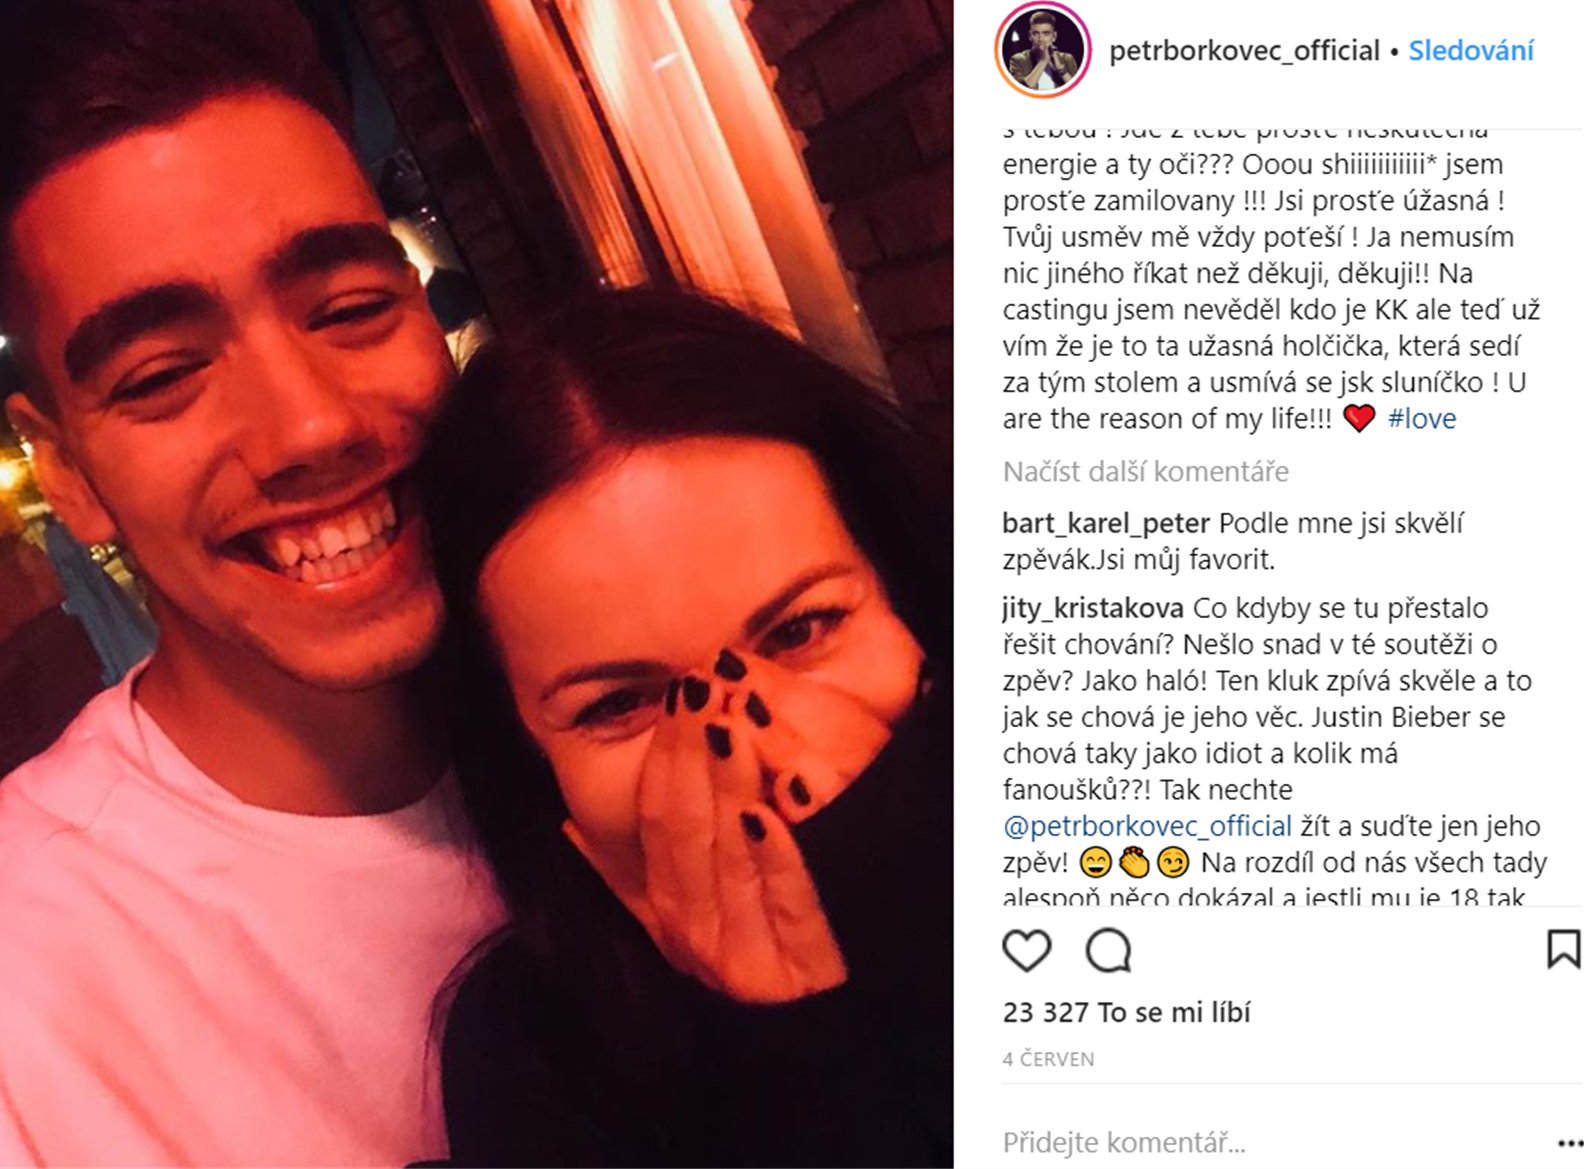Open petrborkovec_official username in header
This screenshot has width=1584, height=1169.
click(1244, 50)
